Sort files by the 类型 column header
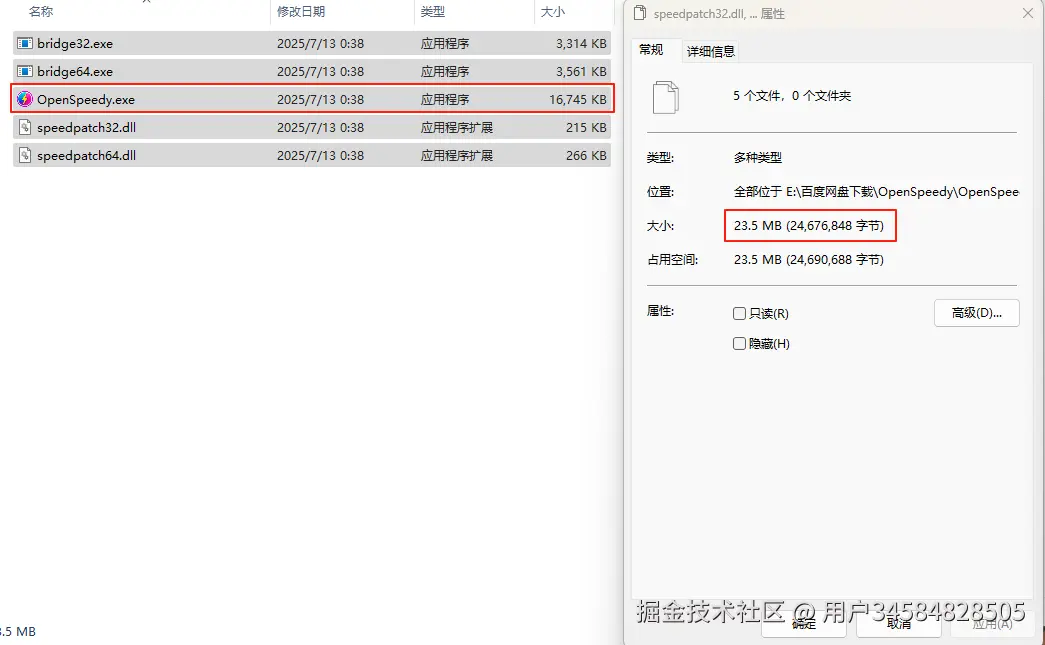The image size is (1045, 645). (x=433, y=11)
